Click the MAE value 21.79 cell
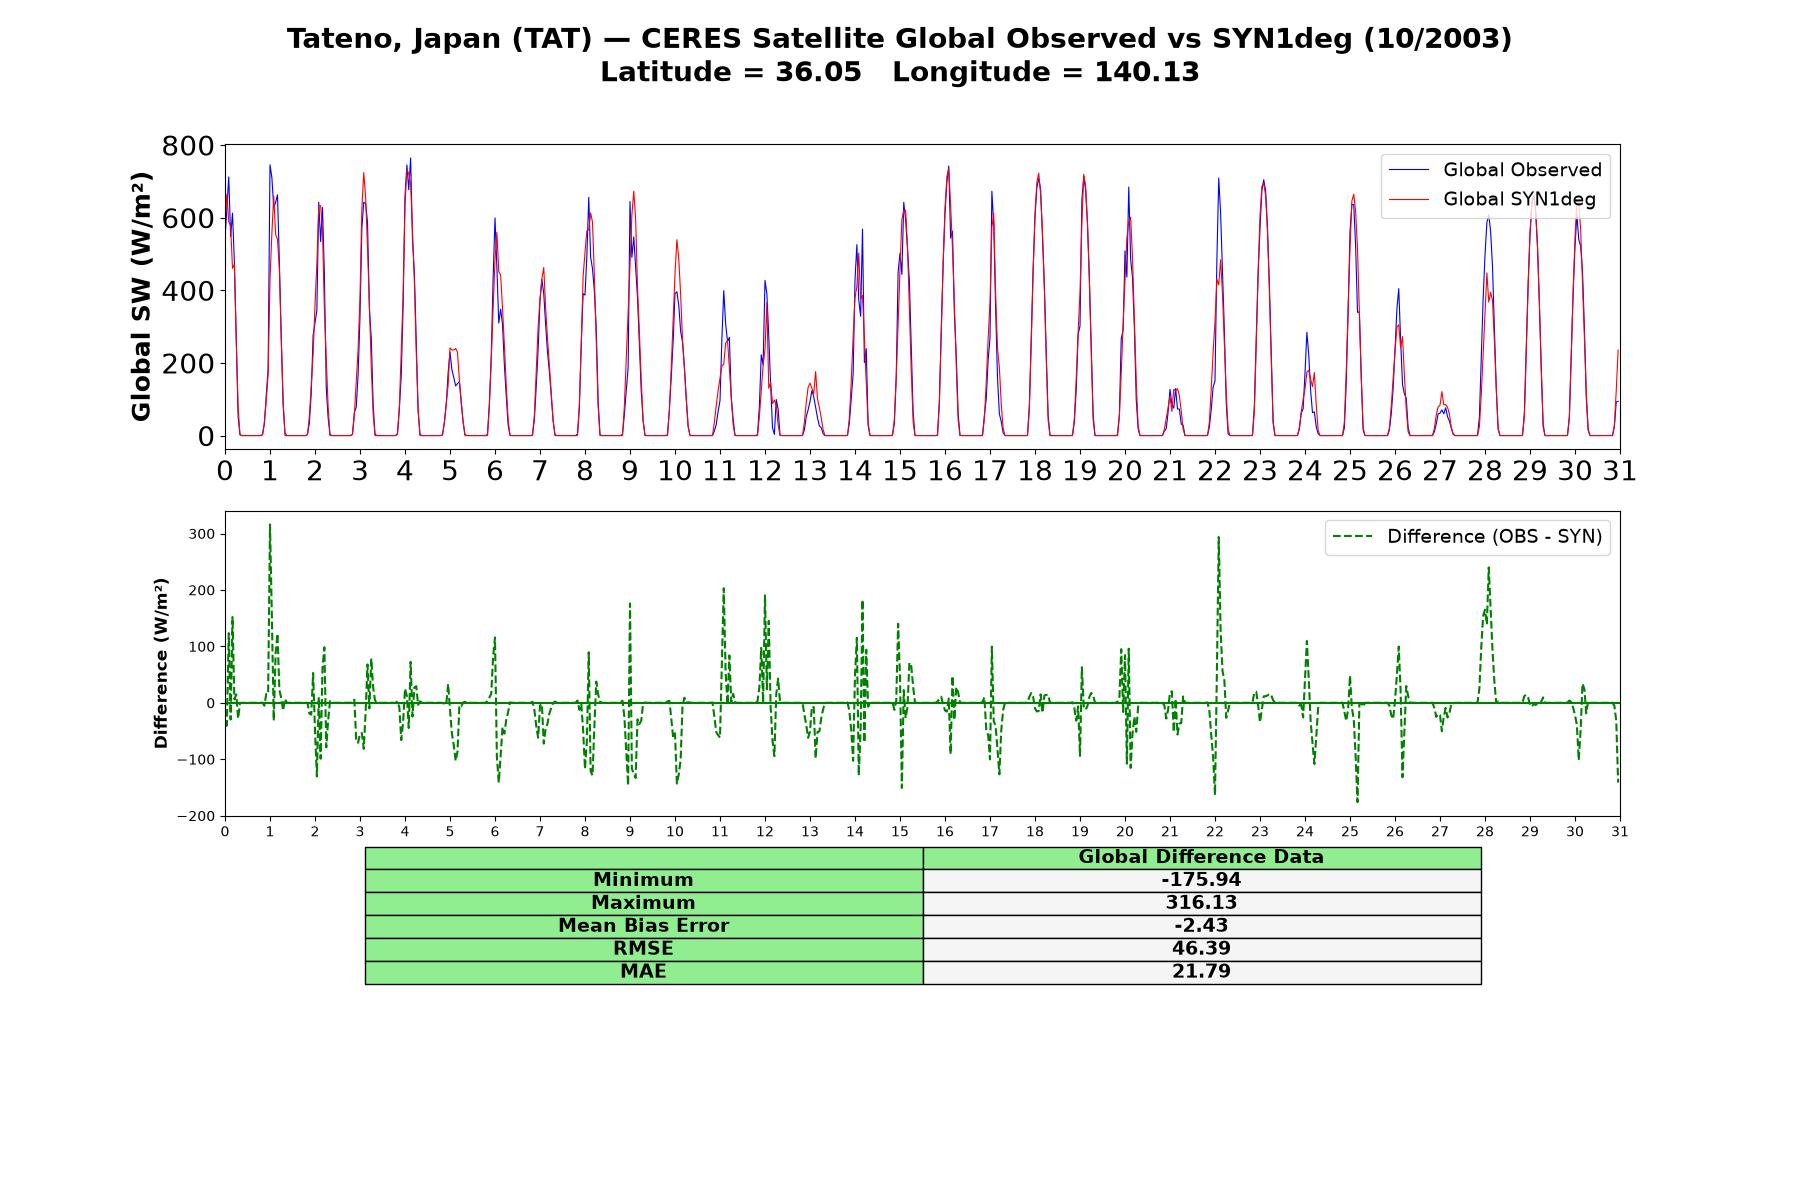The width and height of the screenshot is (1800, 1200). pos(1201,972)
